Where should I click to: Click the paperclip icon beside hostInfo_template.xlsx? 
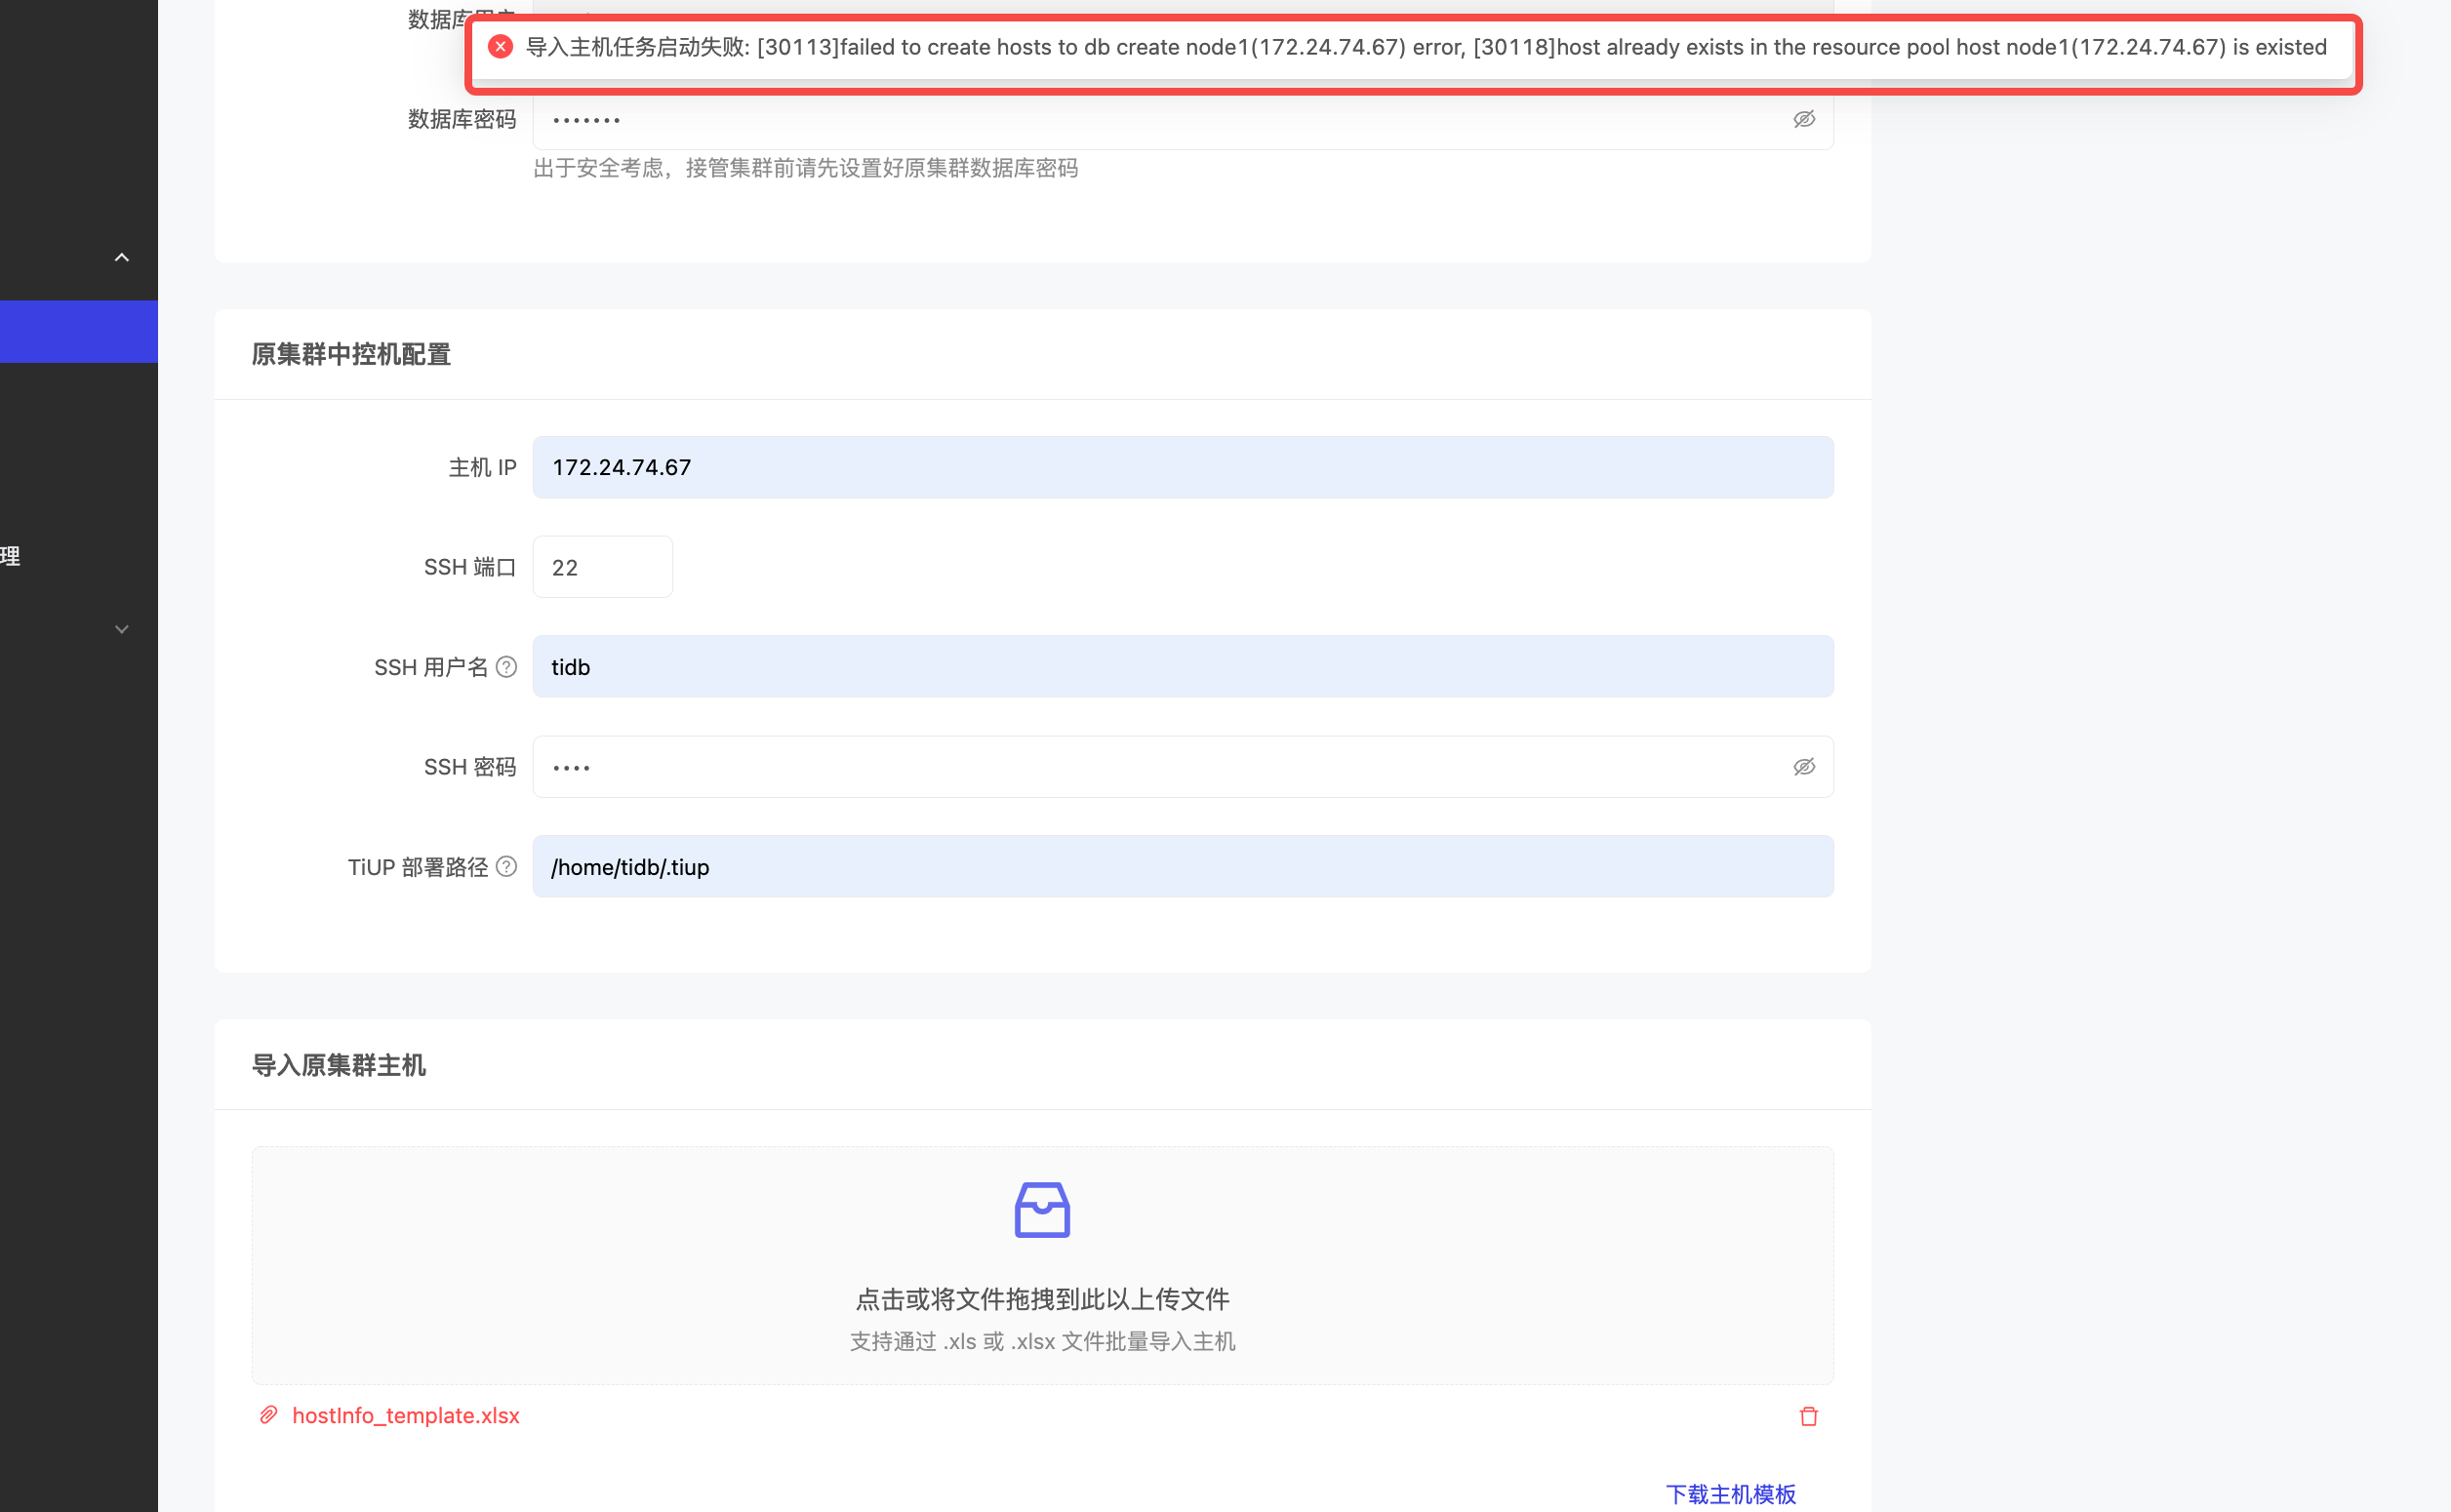click(269, 1415)
